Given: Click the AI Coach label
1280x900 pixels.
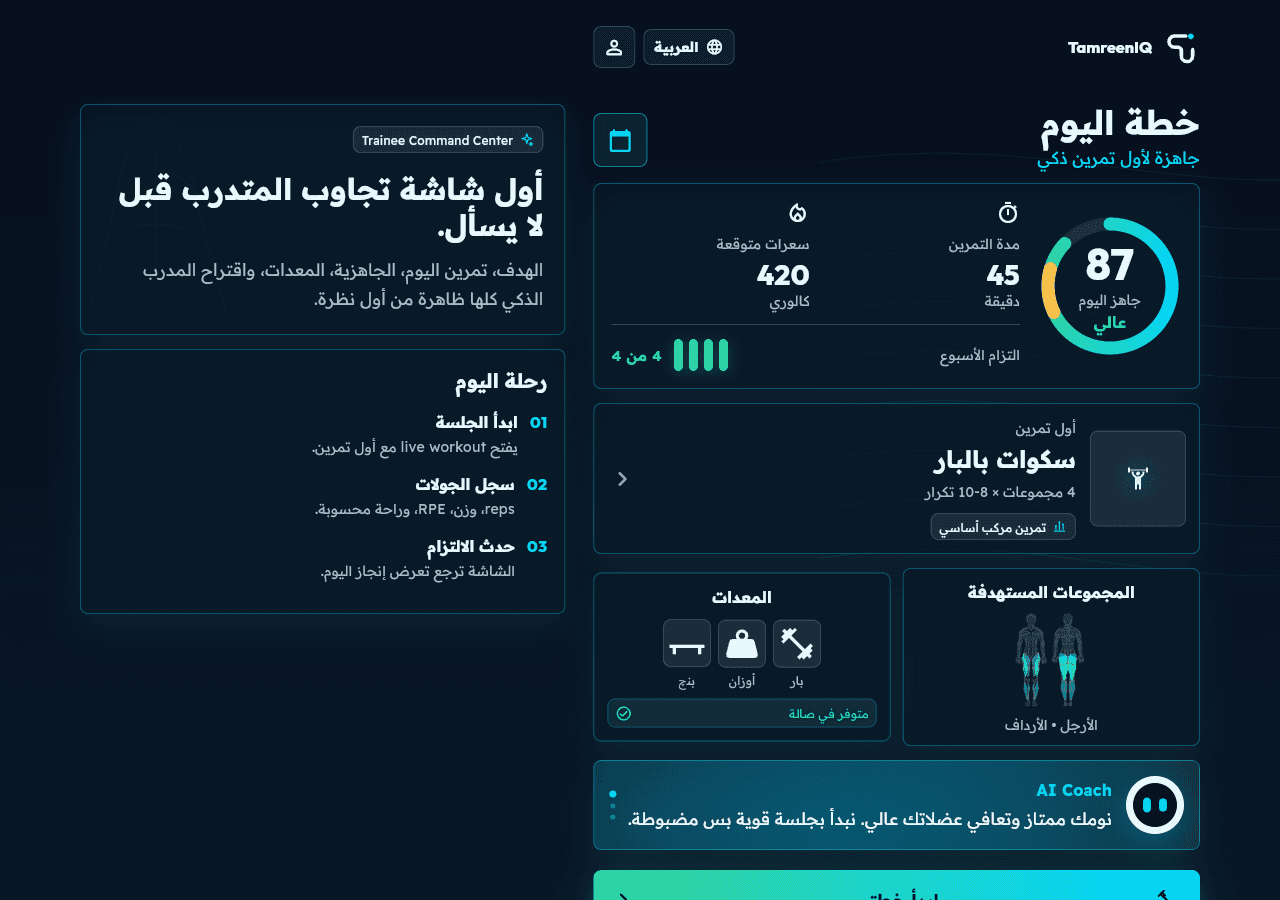Looking at the screenshot, I should [x=1074, y=790].
